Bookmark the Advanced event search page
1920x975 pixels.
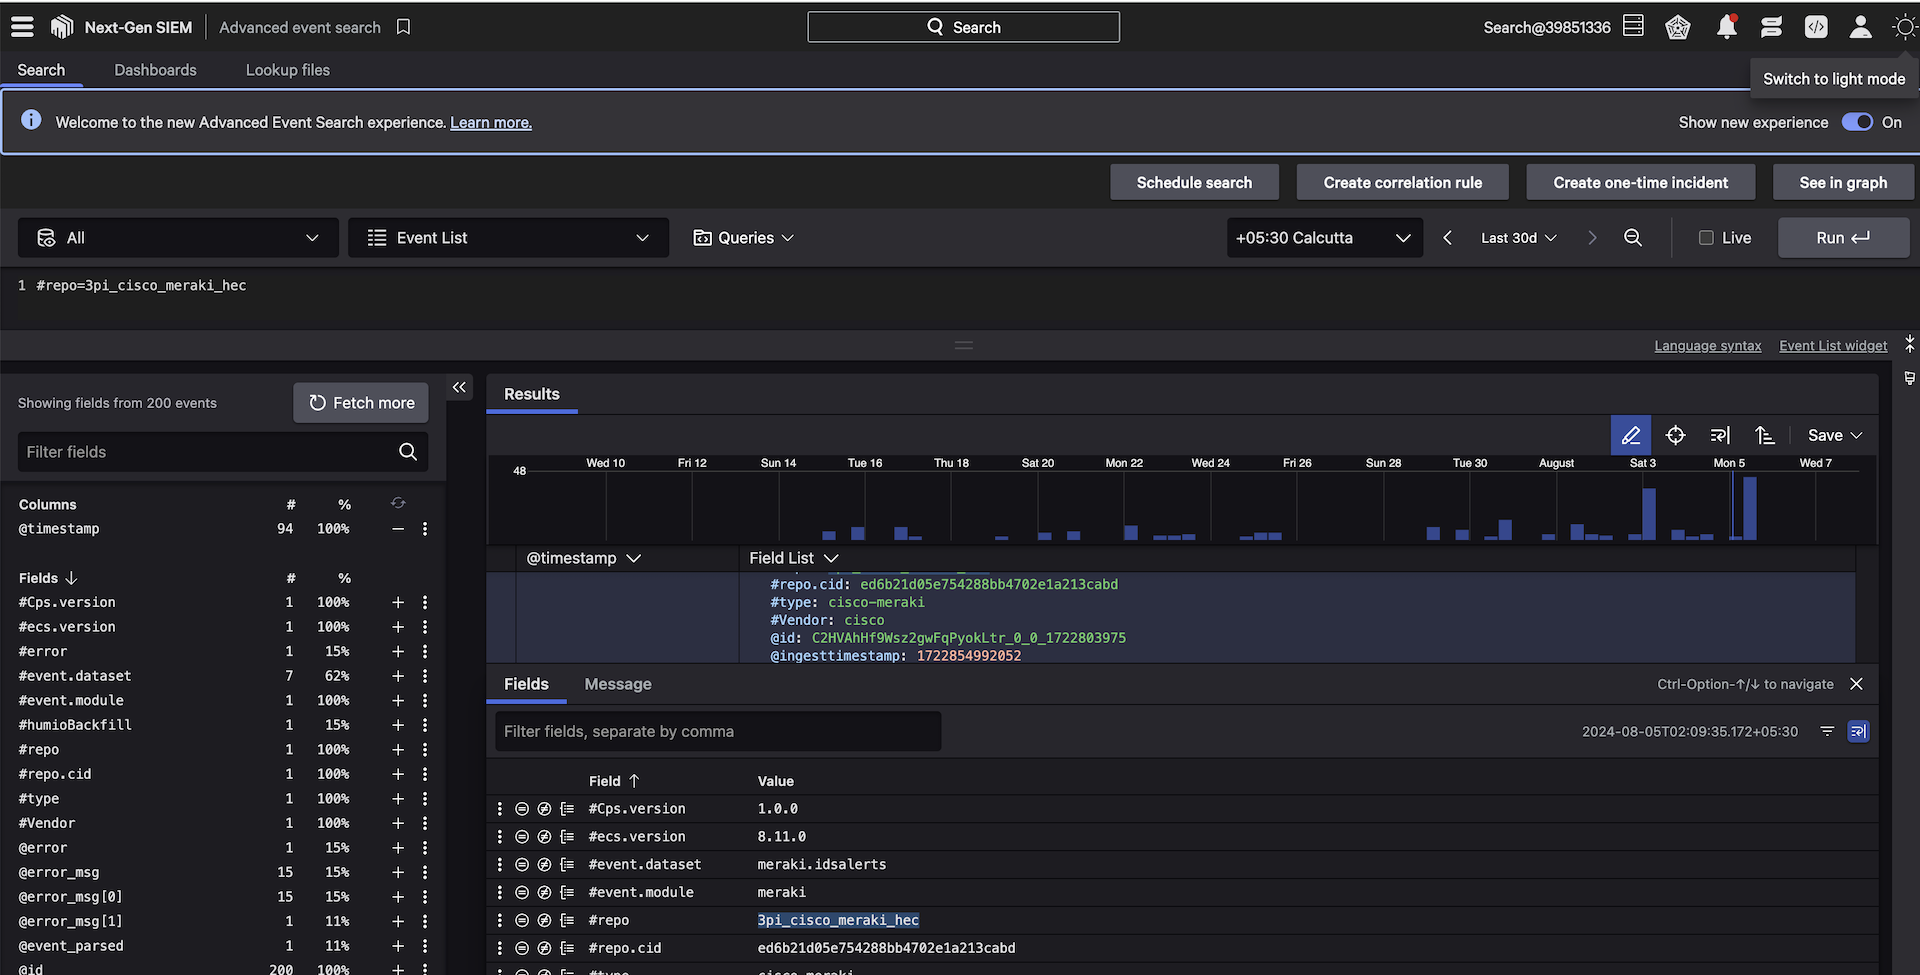(403, 27)
